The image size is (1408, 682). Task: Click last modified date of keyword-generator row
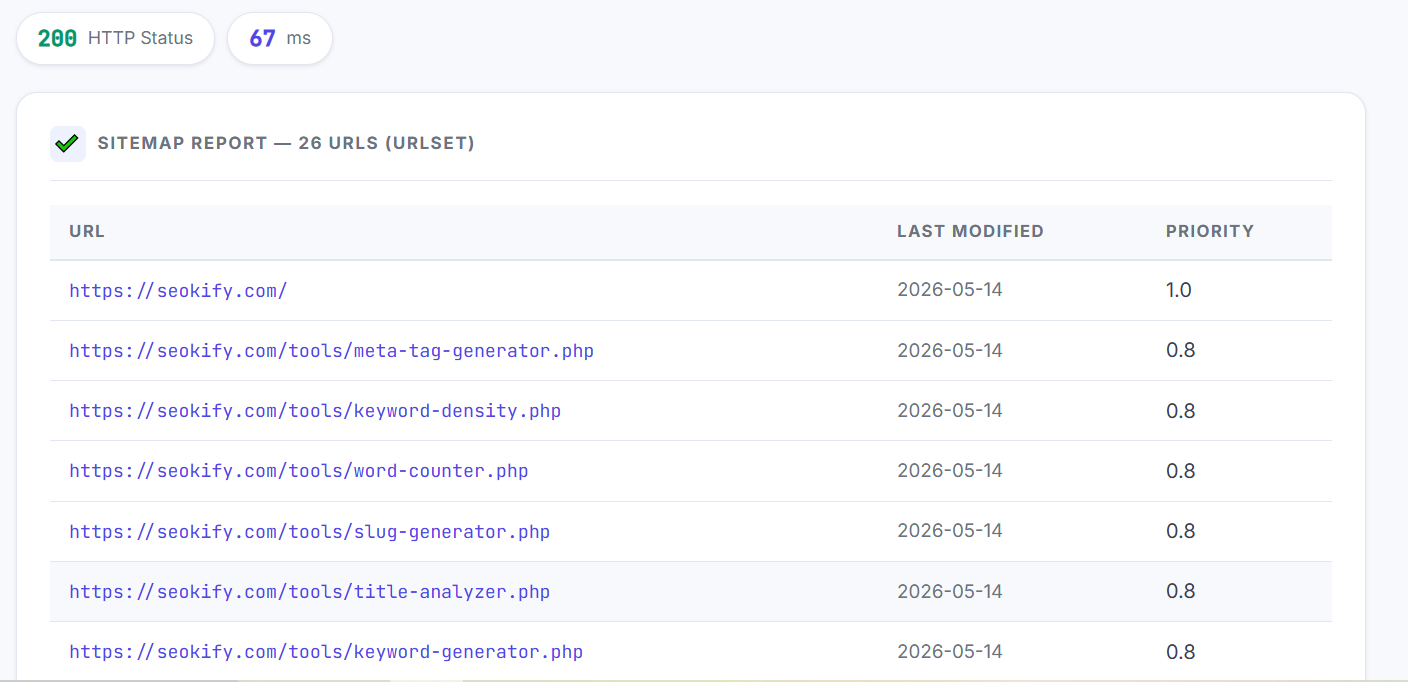950,652
